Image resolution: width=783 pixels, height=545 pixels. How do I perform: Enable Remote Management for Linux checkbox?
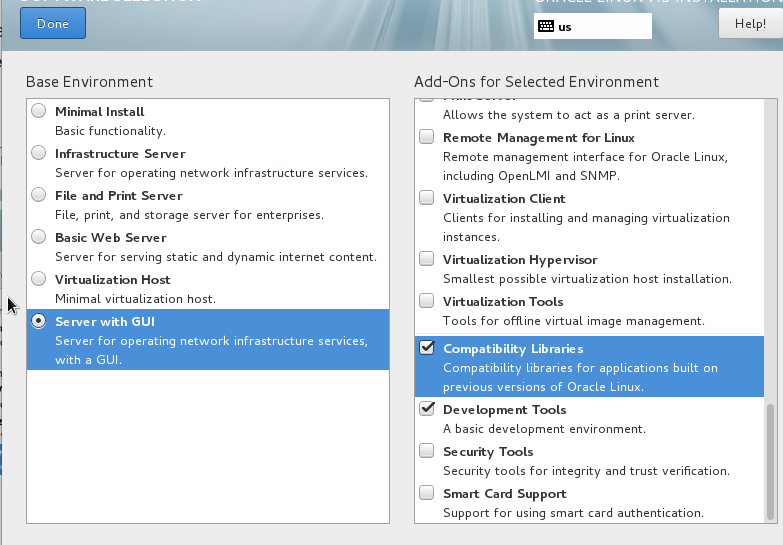[426, 136]
